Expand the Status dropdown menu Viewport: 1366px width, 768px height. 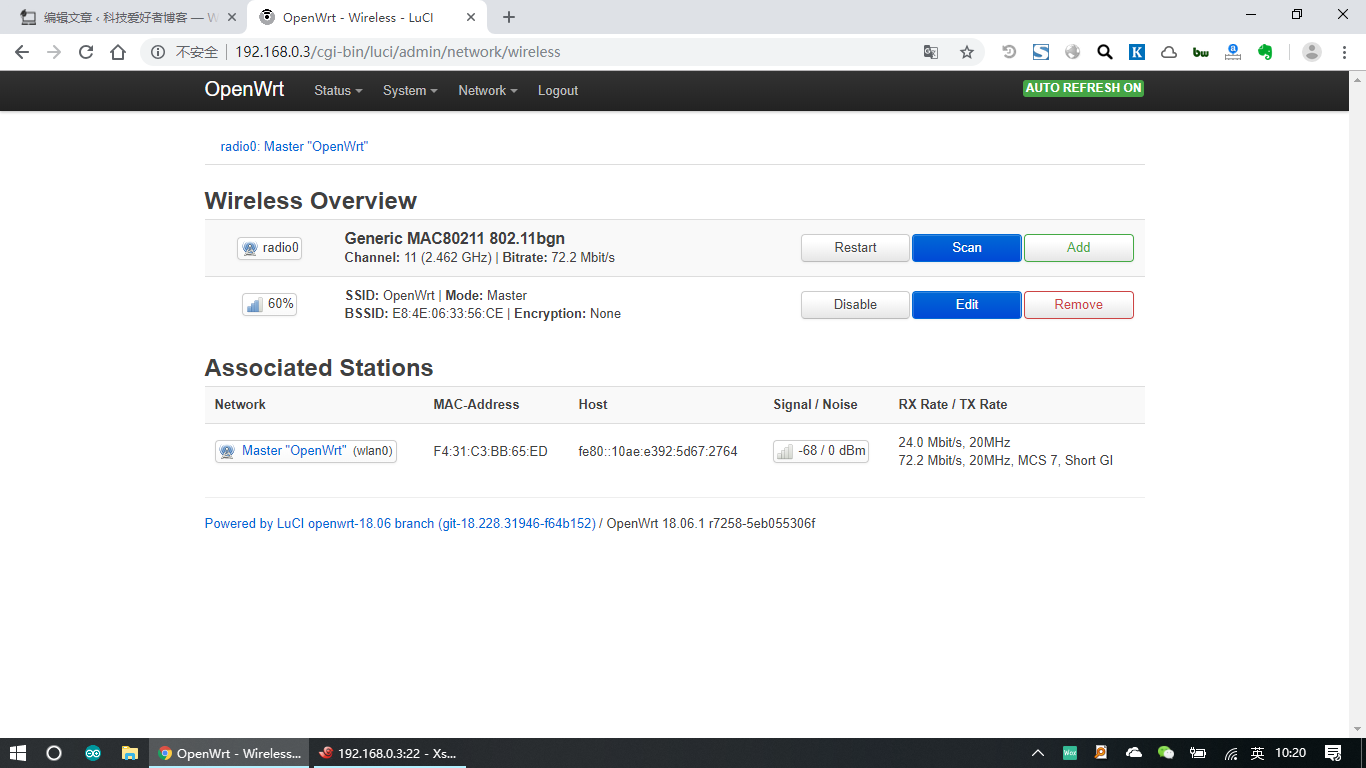point(338,91)
